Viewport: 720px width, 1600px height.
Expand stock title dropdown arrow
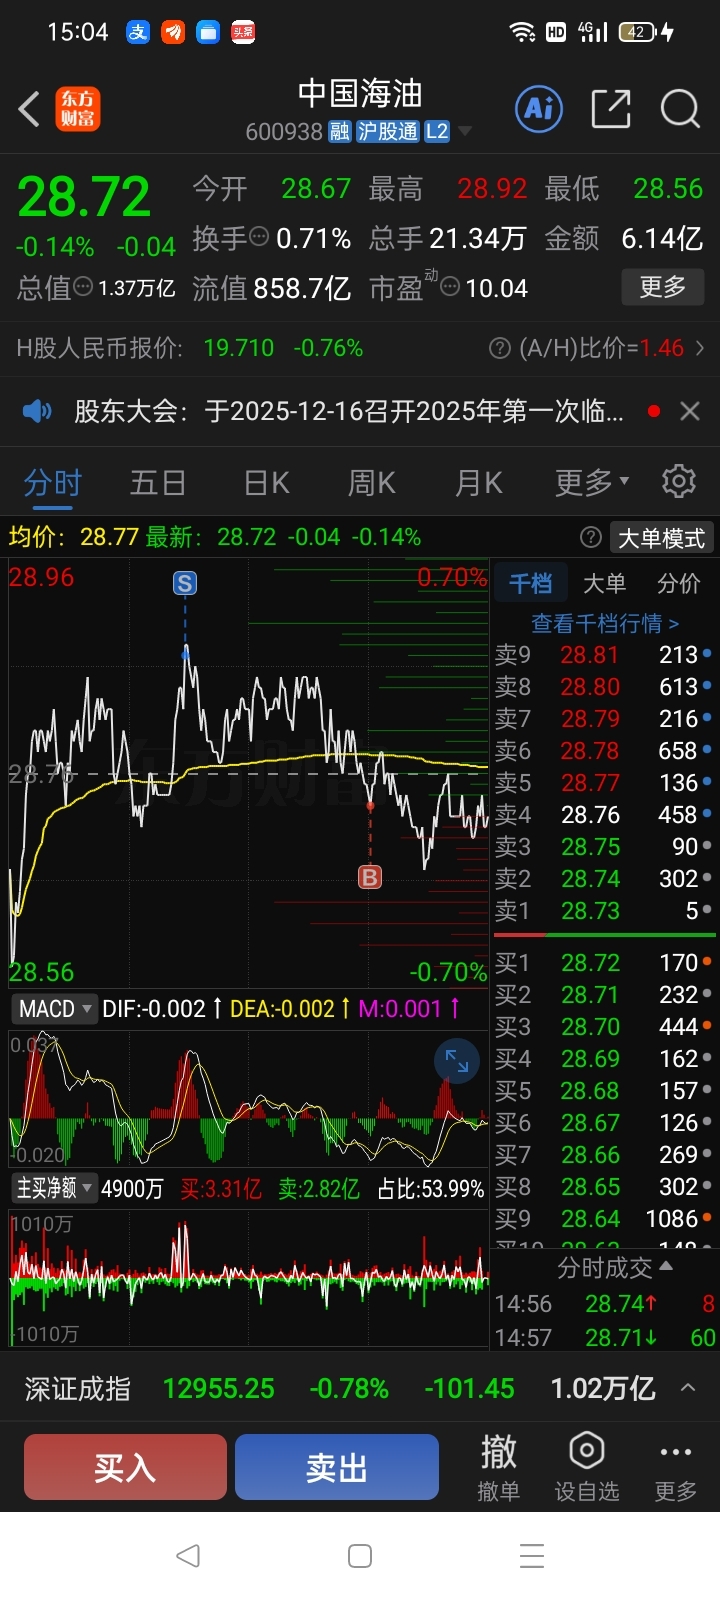pyautogui.click(x=465, y=132)
